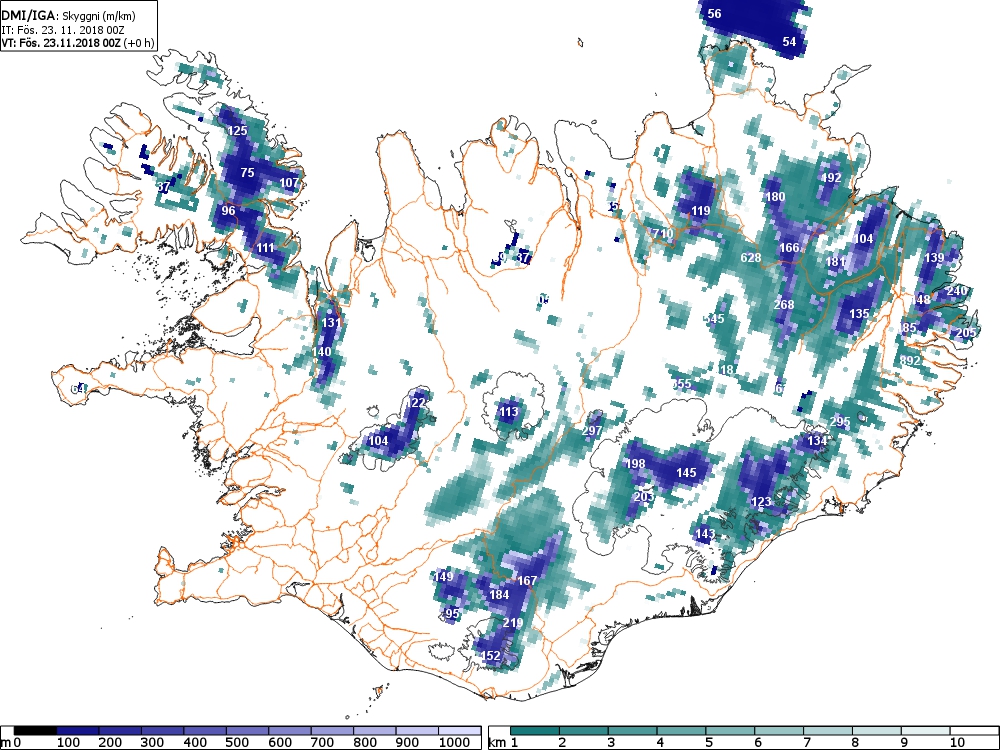Click the value 96 in the Westfjords
This screenshot has height=750, width=1000.
click(x=228, y=210)
